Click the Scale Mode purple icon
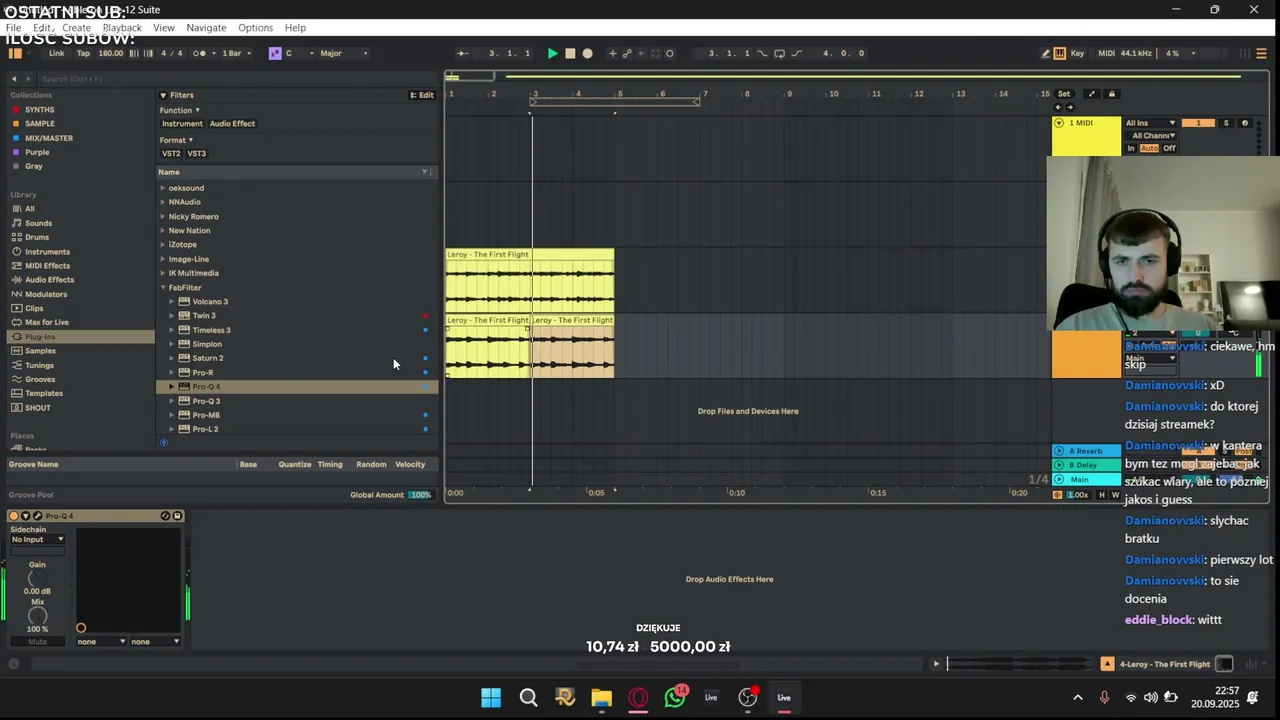 275,53
